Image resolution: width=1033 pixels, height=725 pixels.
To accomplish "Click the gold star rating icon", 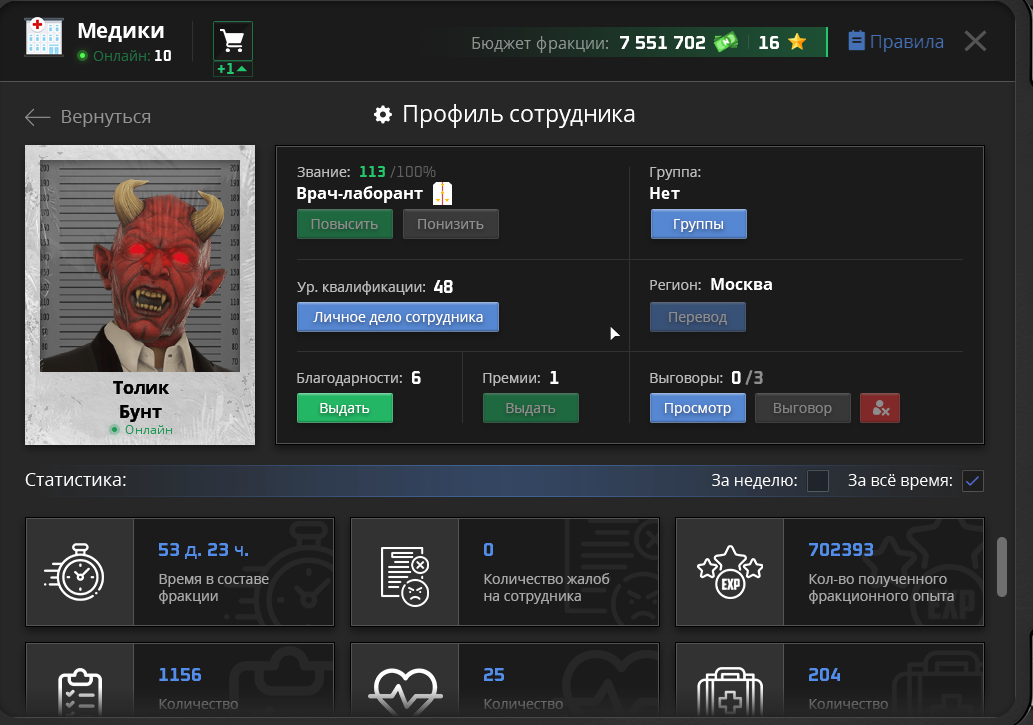I will point(797,42).
